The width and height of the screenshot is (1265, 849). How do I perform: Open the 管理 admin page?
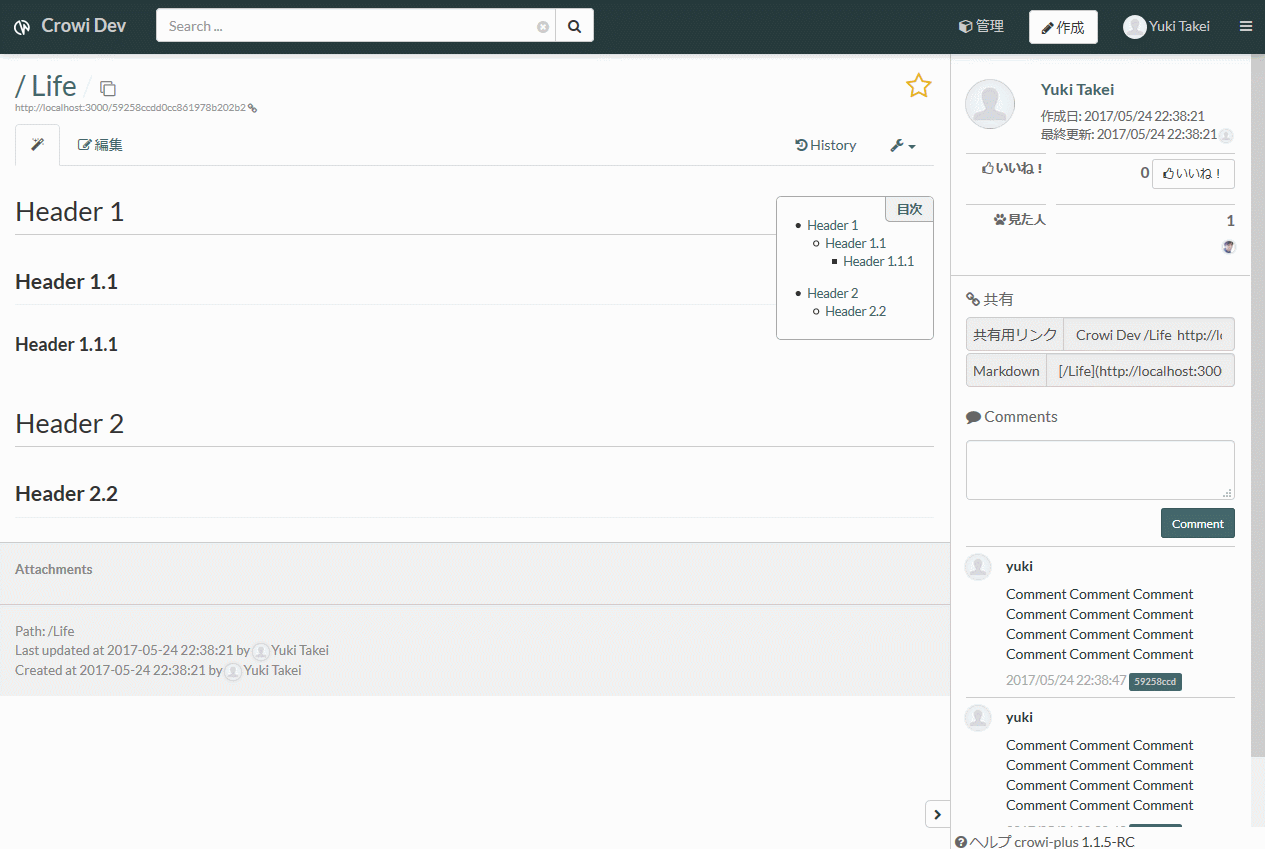tap(981, 27)
